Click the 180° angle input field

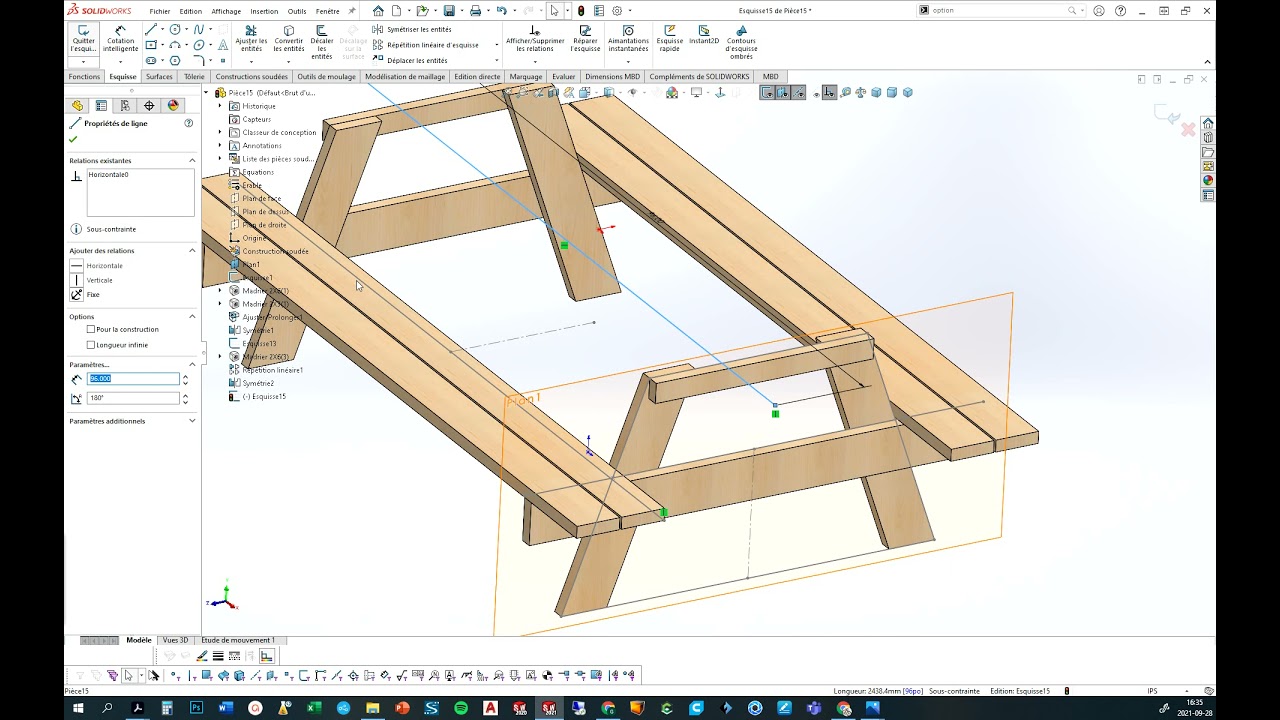pos(133,398)
